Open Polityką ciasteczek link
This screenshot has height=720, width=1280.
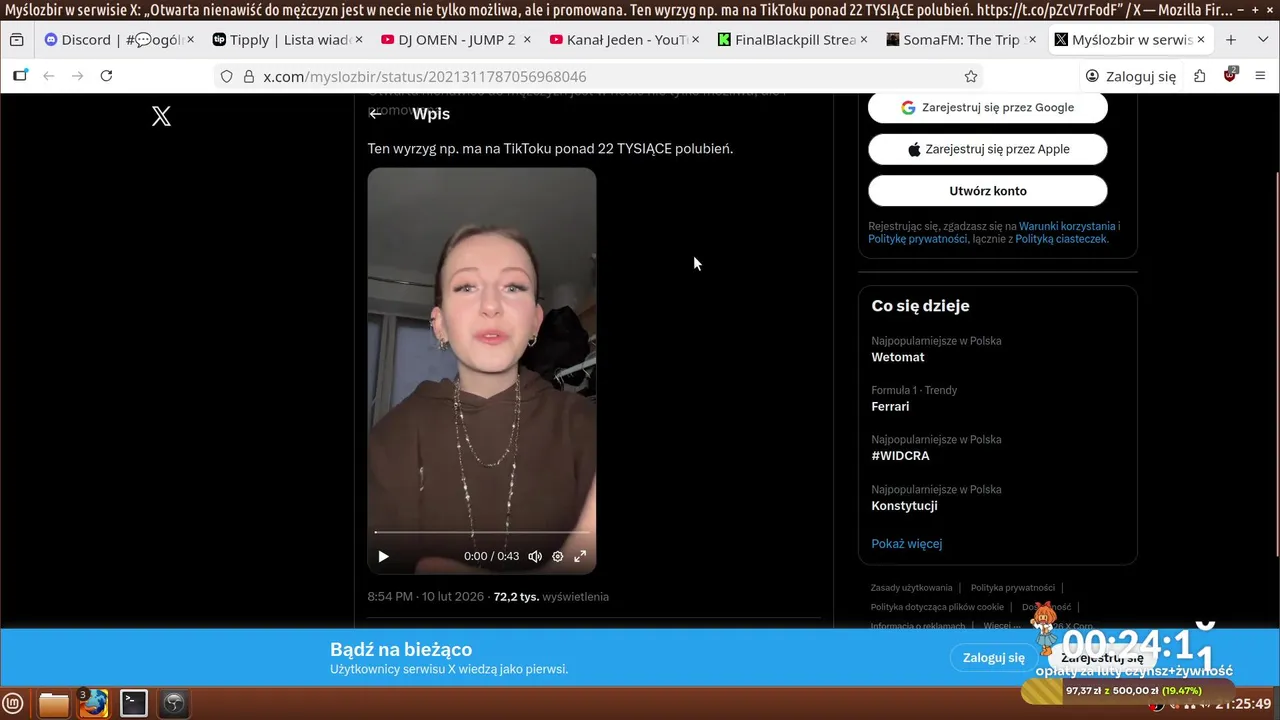click(x=1061, y=239)
